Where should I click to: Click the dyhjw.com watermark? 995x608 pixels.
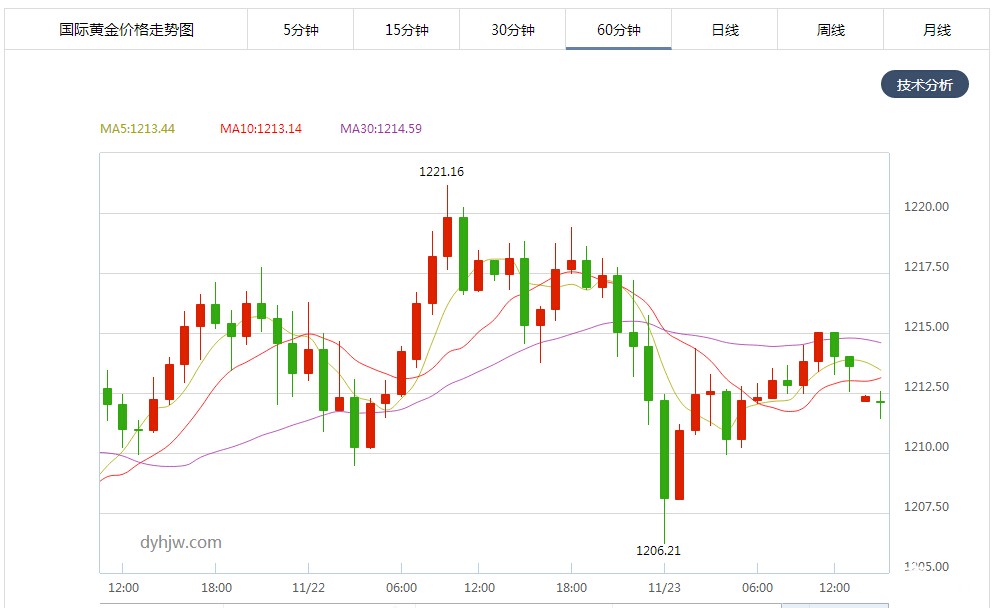(180, 543)
